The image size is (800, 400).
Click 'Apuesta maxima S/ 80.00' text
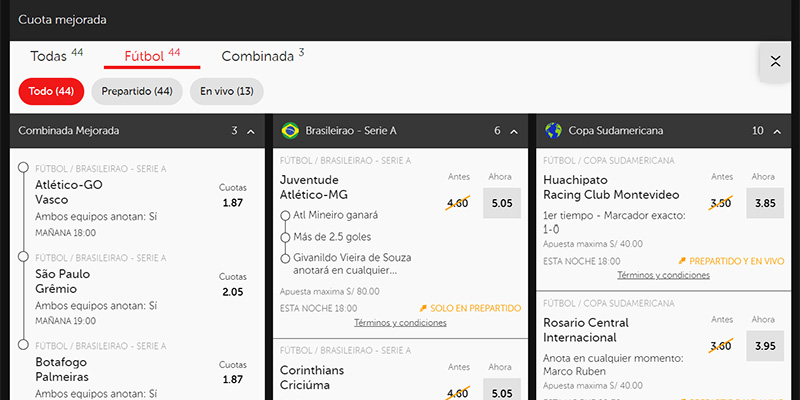[330, 292]
